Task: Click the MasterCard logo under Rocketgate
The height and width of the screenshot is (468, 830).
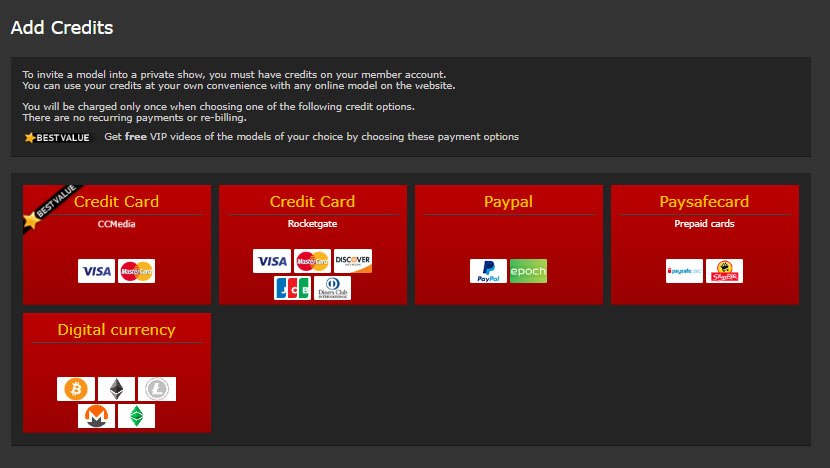Action: tap(312, 261)
